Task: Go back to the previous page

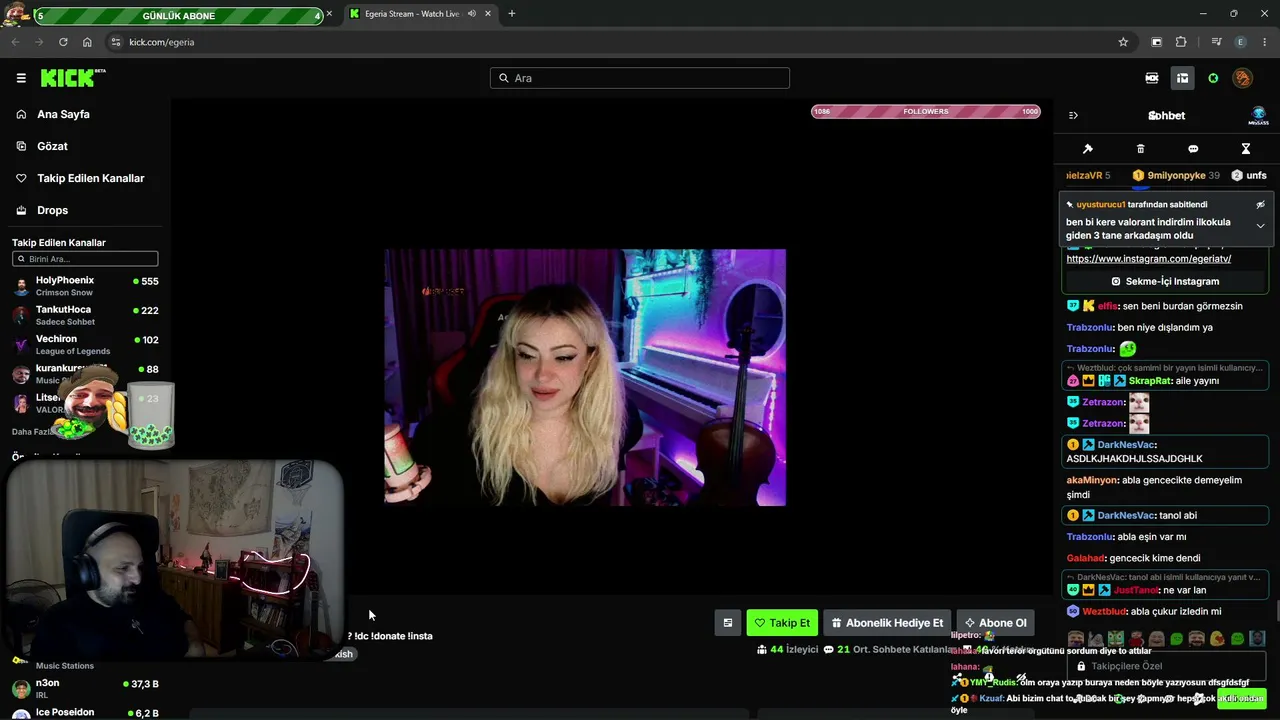Action: pos(15,42)
